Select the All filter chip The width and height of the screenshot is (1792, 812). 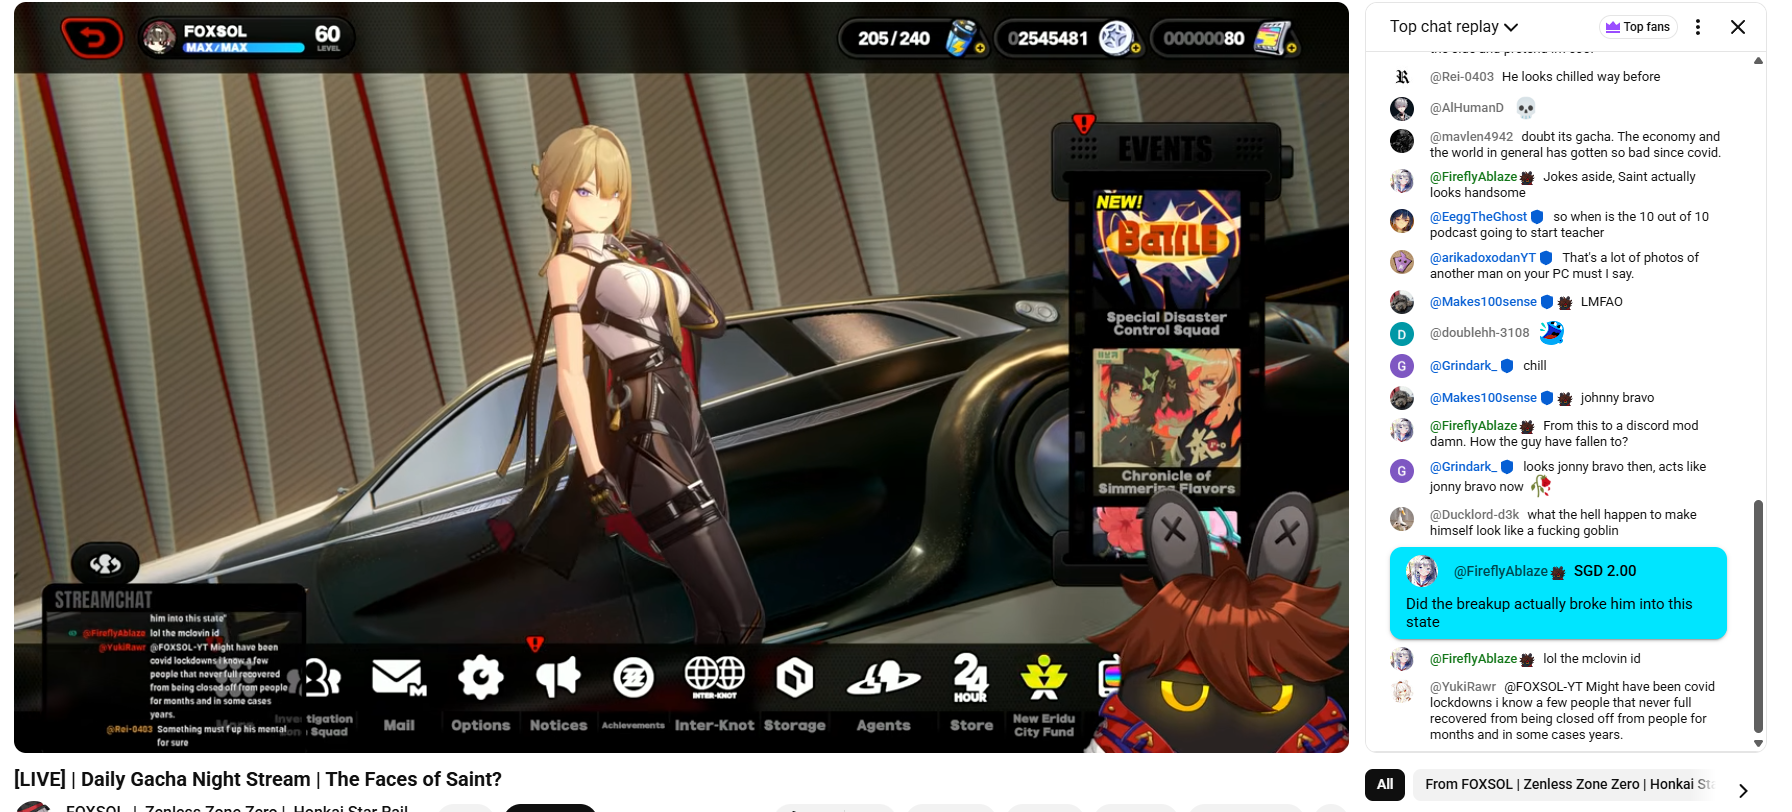click(1385, 784)
